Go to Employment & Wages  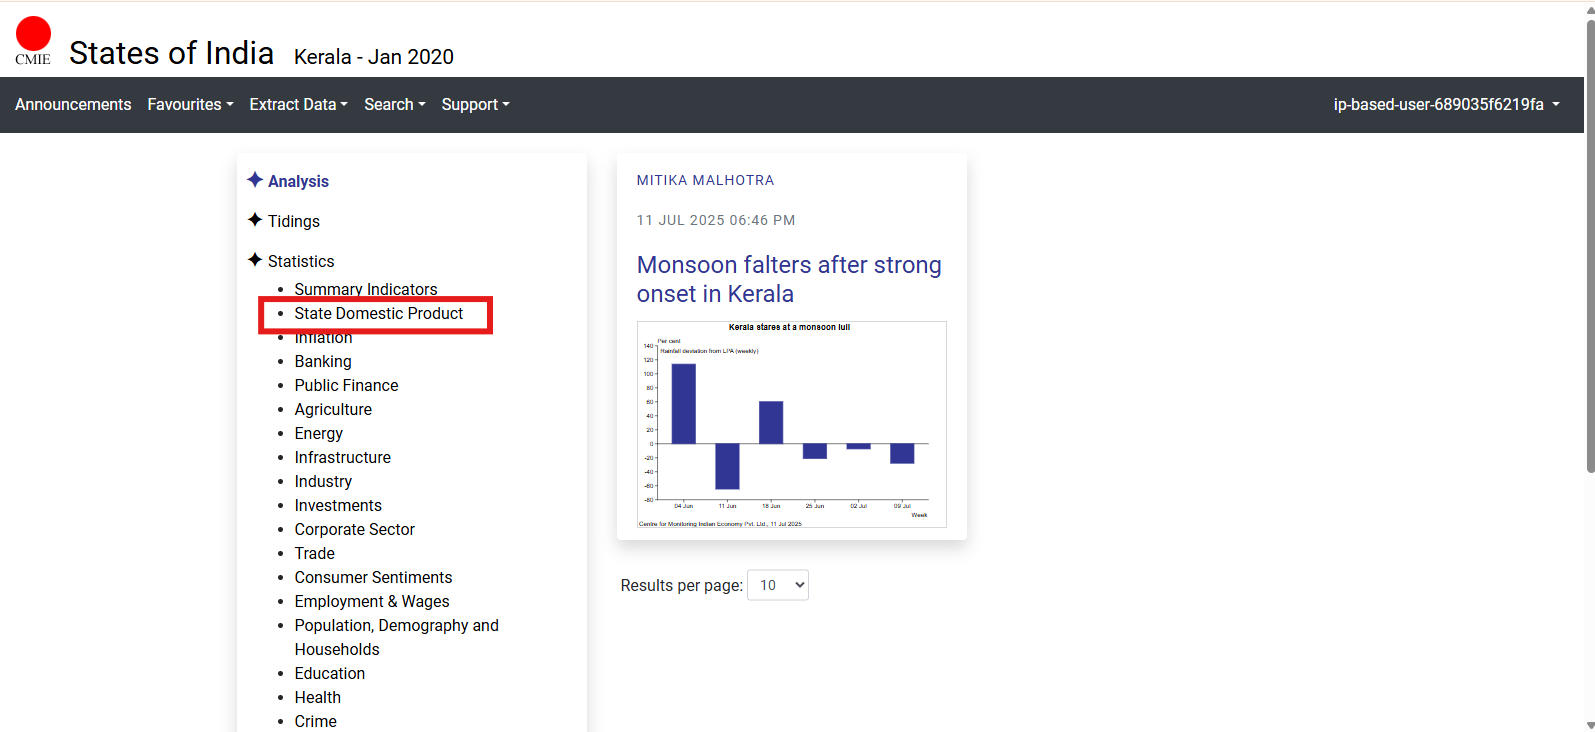tap(371, 601)
